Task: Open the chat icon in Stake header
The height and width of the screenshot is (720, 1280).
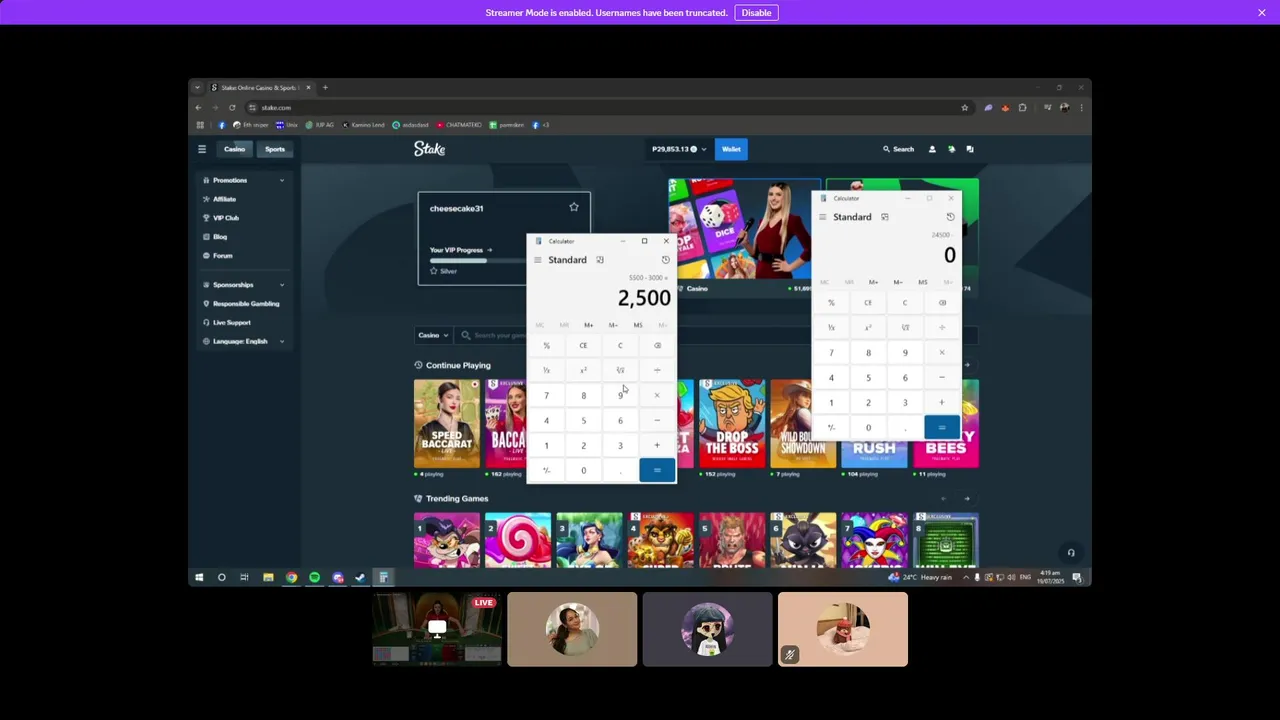Action: pos(970,149)
